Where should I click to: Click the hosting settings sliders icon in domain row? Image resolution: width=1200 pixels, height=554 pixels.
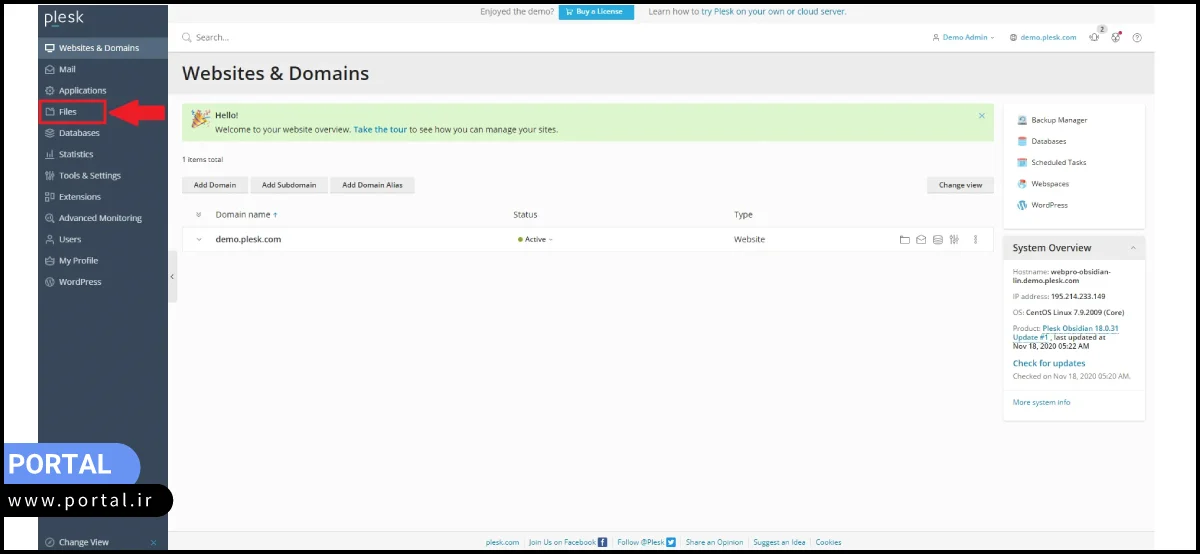[x=954, y=240]
